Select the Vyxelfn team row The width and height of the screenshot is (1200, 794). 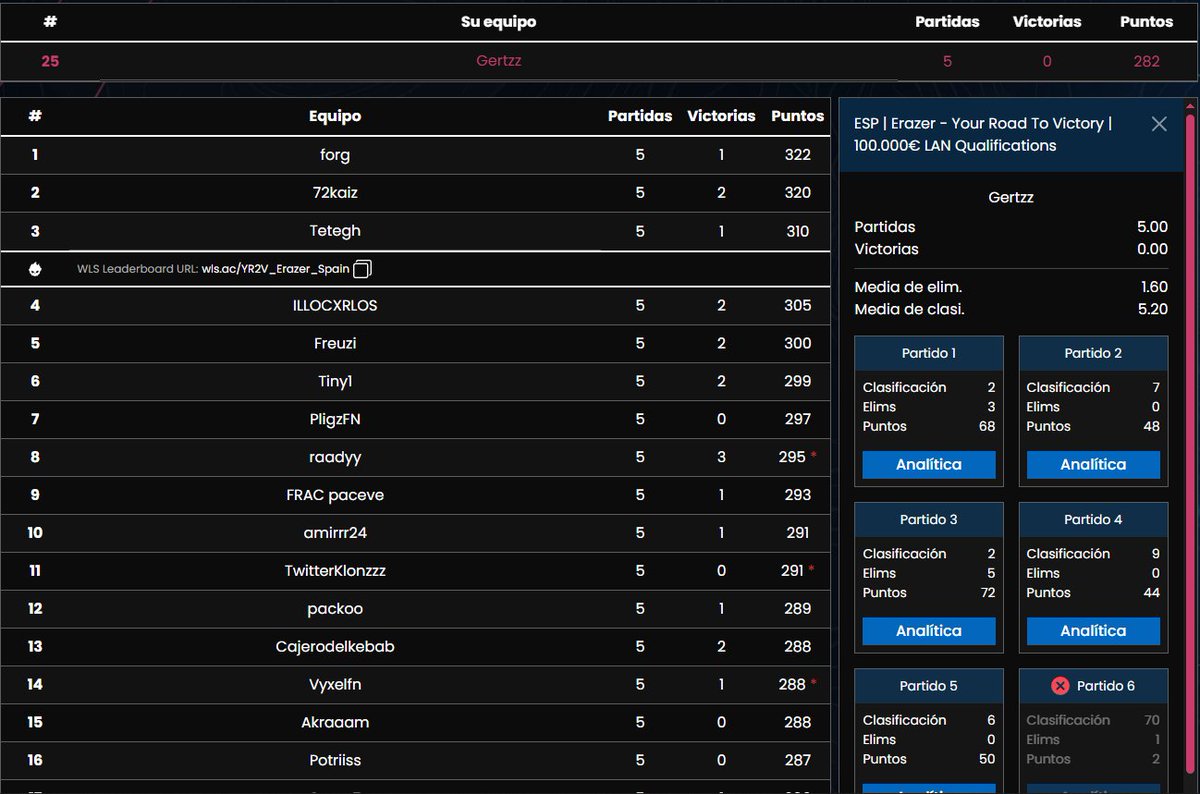(x=415, y=685)
